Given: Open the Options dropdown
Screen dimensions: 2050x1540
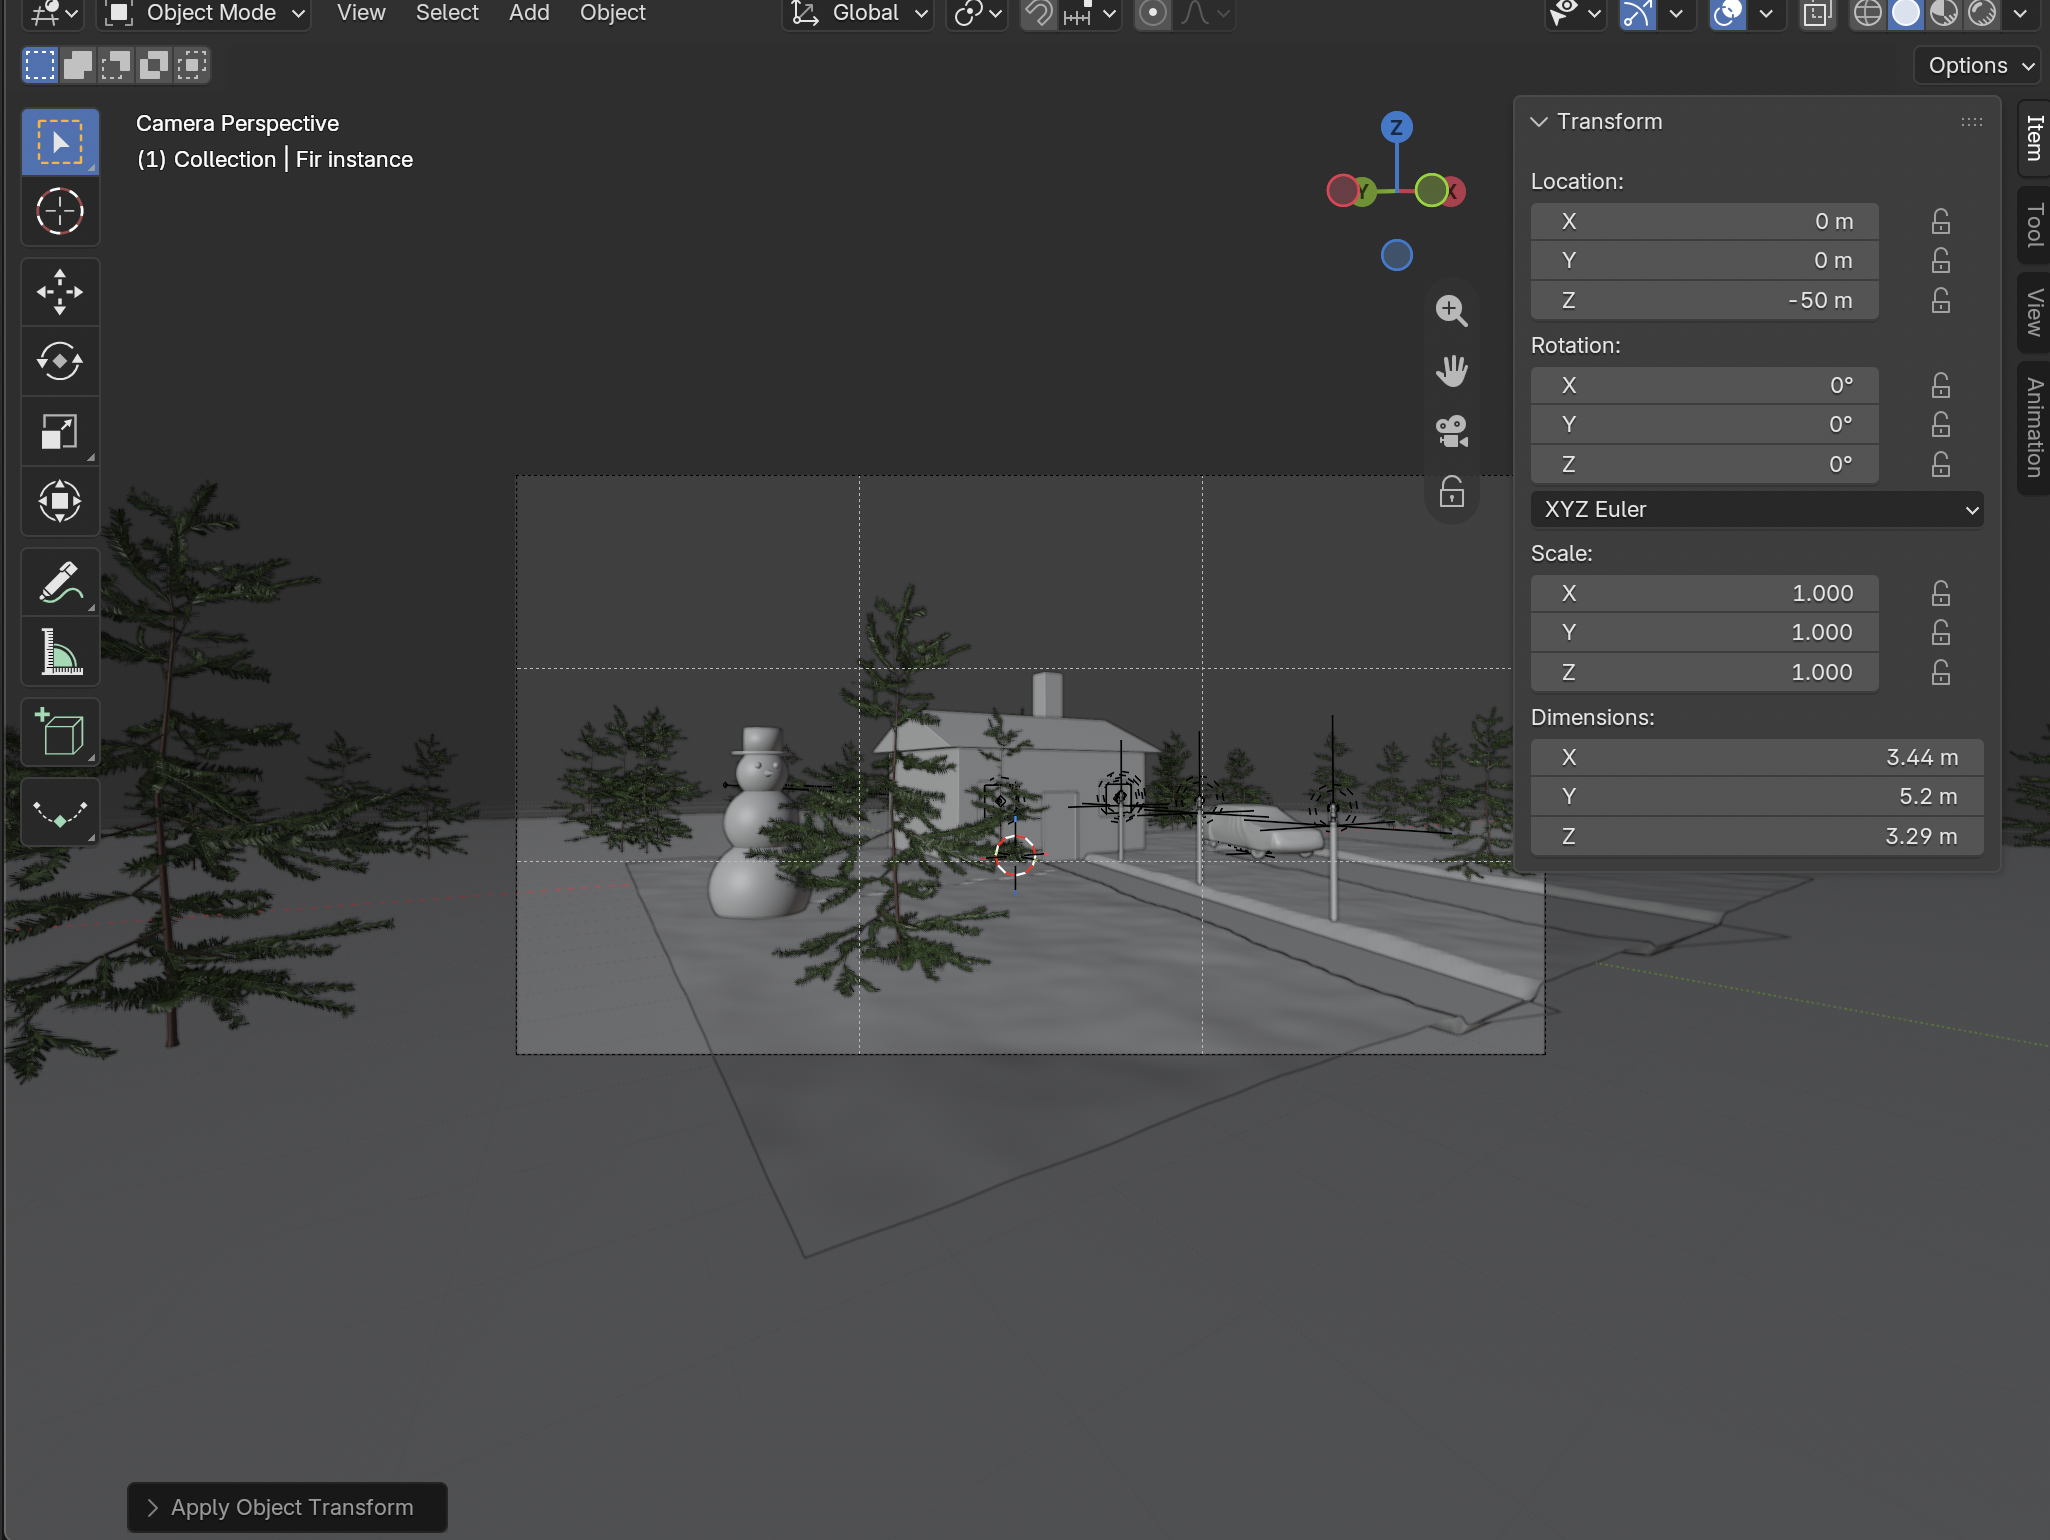Looking at the screenshot, I should point(1978,66).
